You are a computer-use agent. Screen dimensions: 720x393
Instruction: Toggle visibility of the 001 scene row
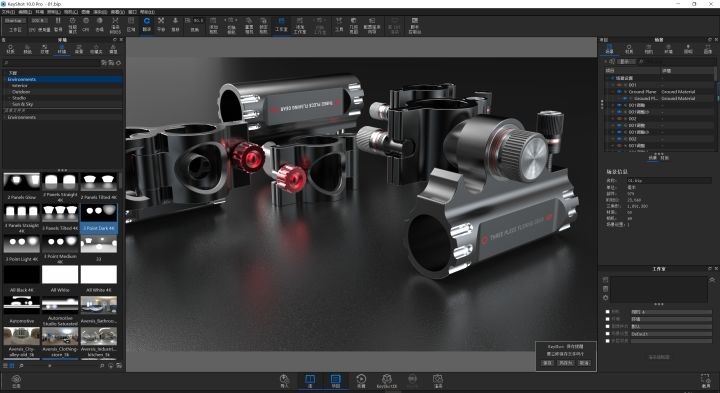click(x=619, y=85)
